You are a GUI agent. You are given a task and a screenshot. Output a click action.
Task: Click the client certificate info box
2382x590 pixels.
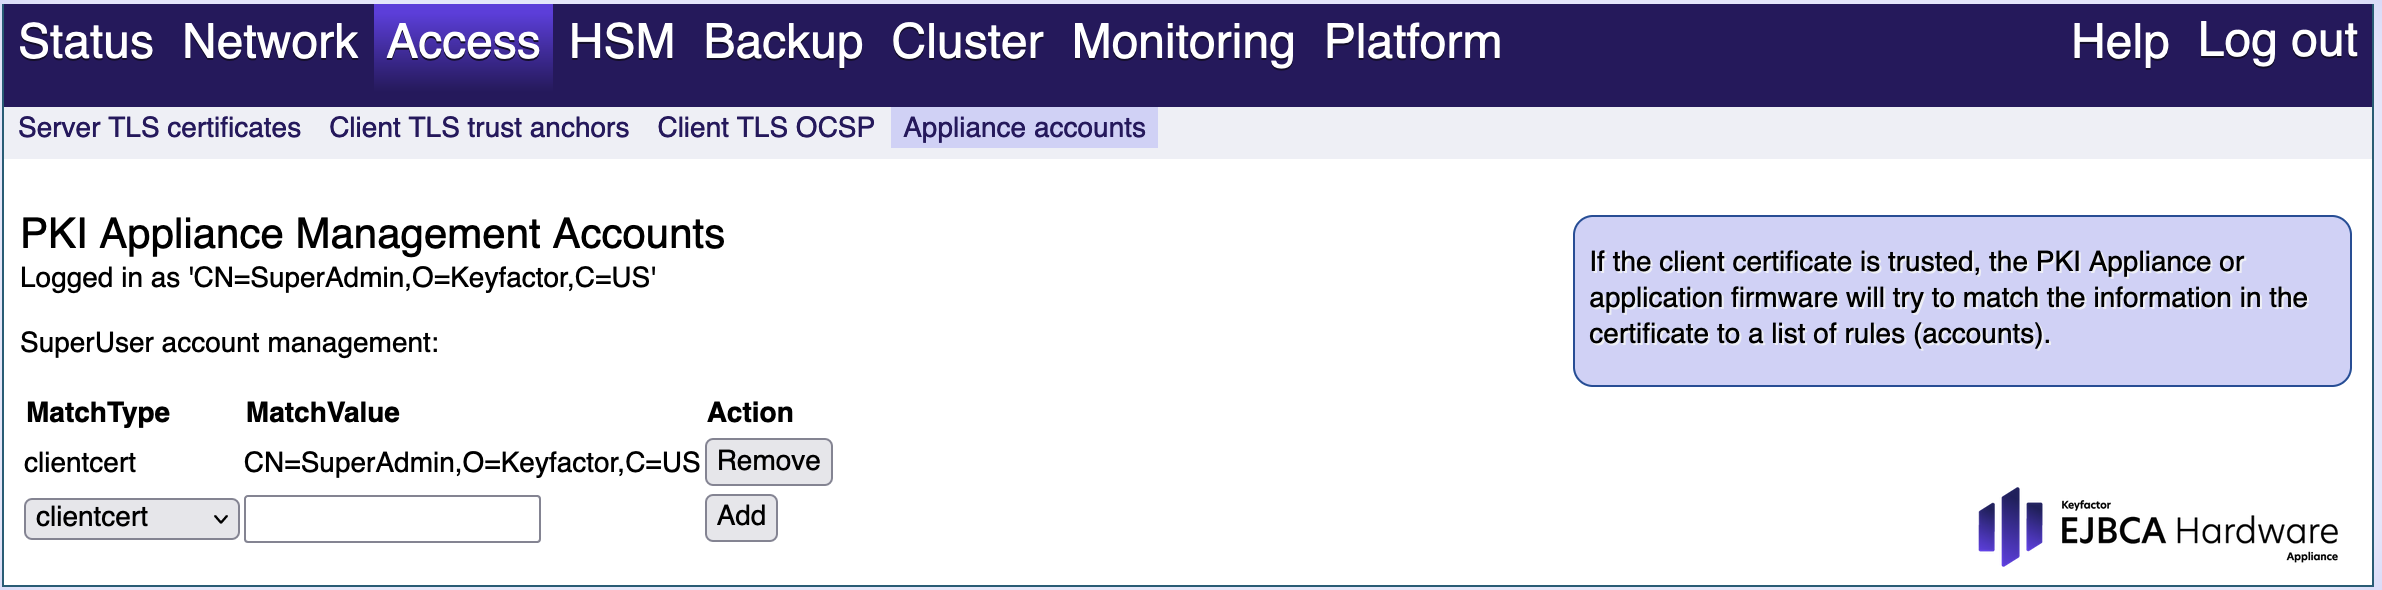(1961, 300)
